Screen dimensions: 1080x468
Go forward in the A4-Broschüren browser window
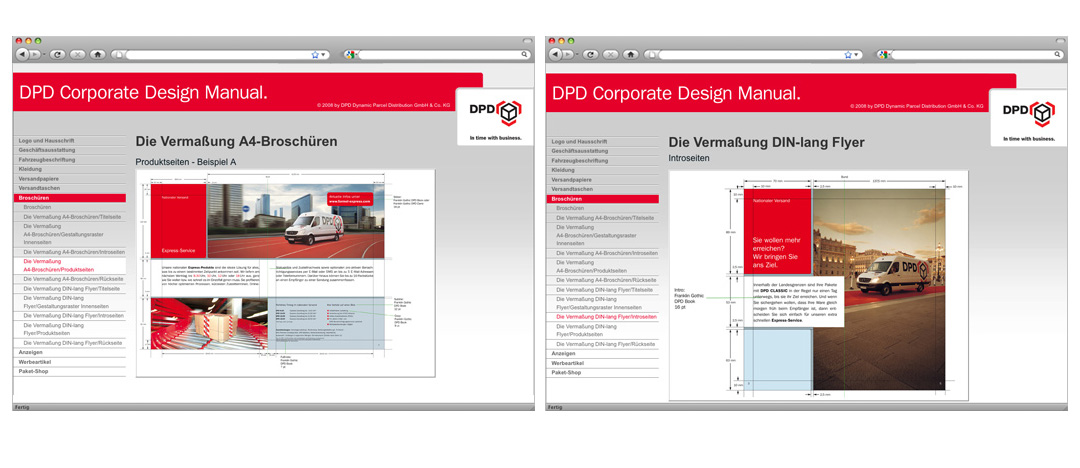pyautogui.click(x=34, y=54)
